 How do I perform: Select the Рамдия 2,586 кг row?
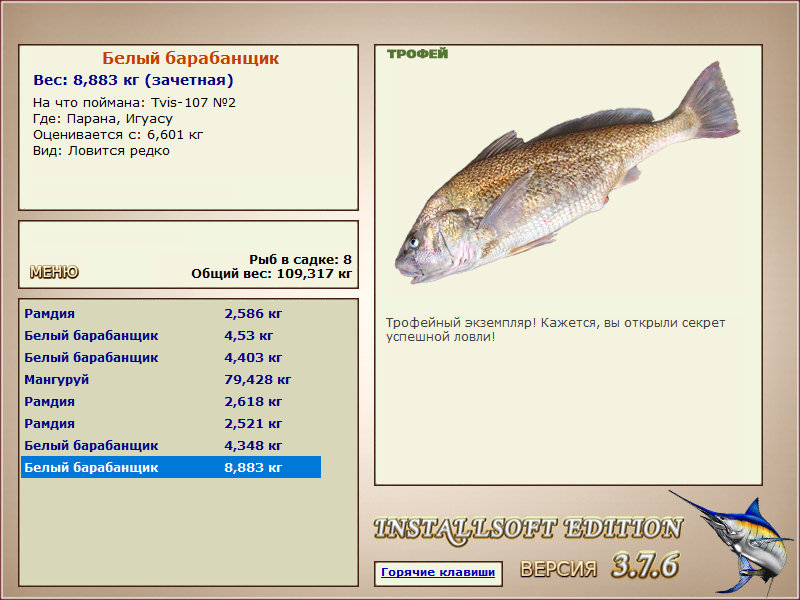click(x=171, y=313)
